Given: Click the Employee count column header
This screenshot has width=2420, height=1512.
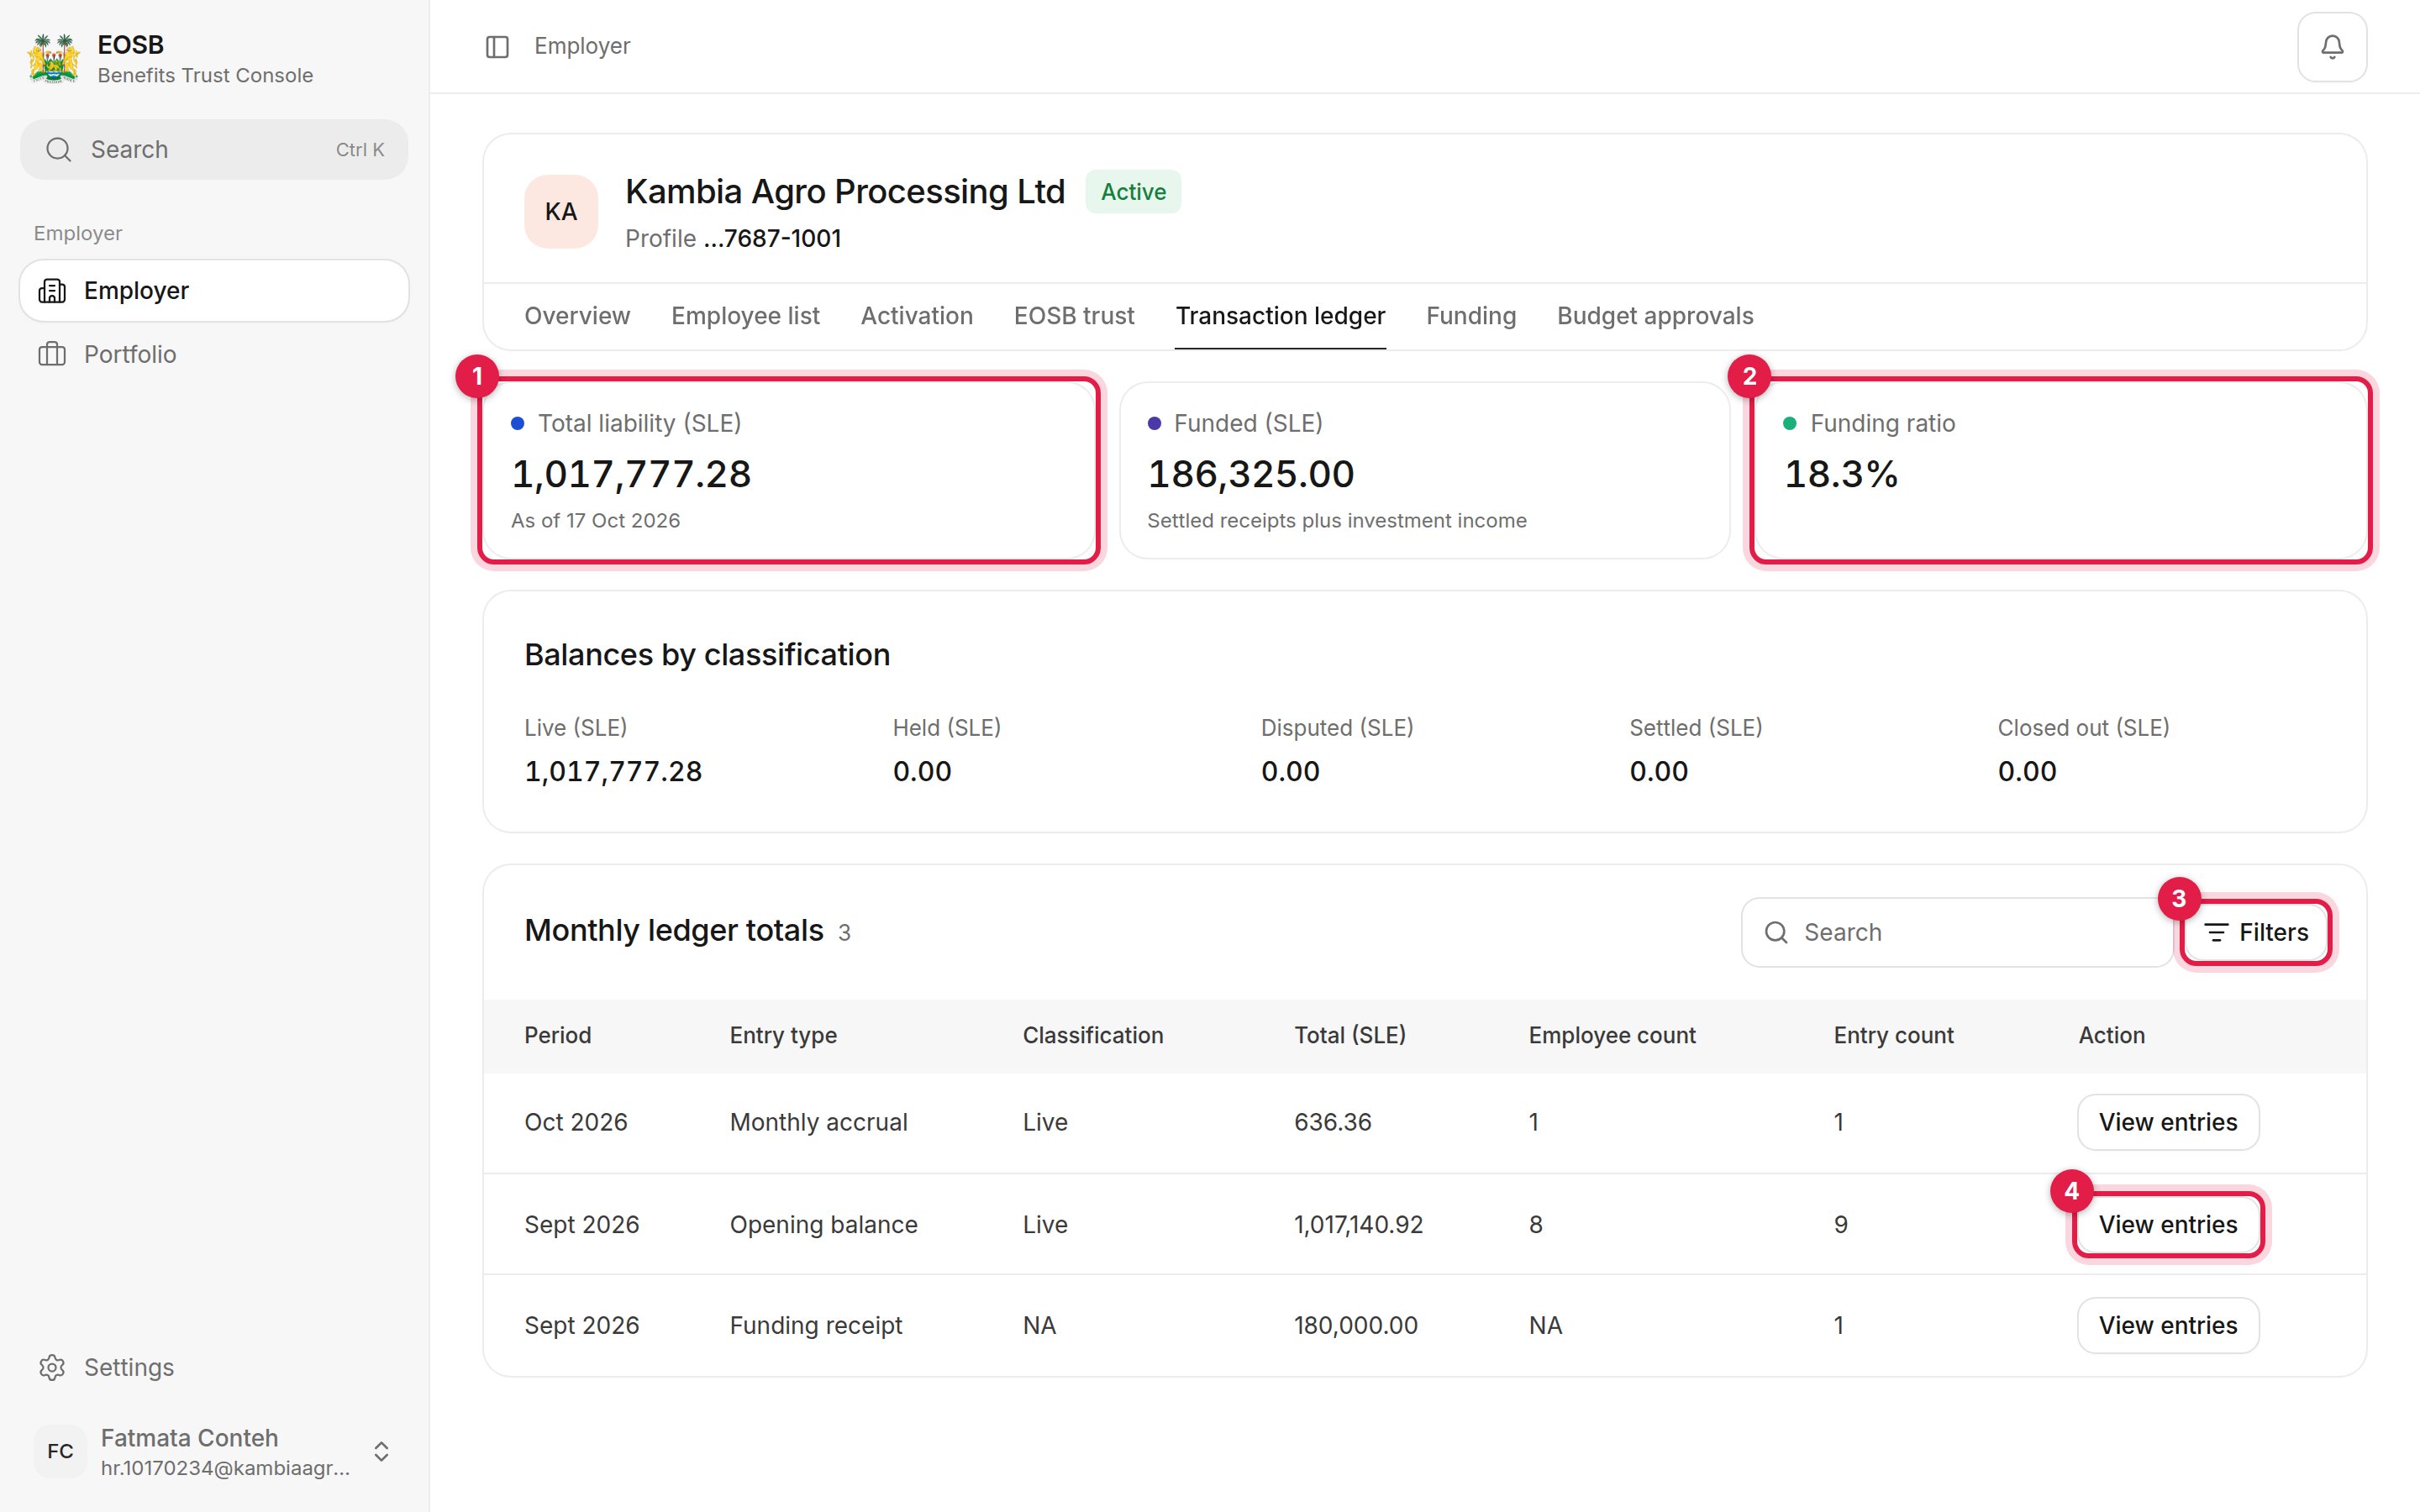Looking at the screenshot, I should click(x=1612, y=1035).
